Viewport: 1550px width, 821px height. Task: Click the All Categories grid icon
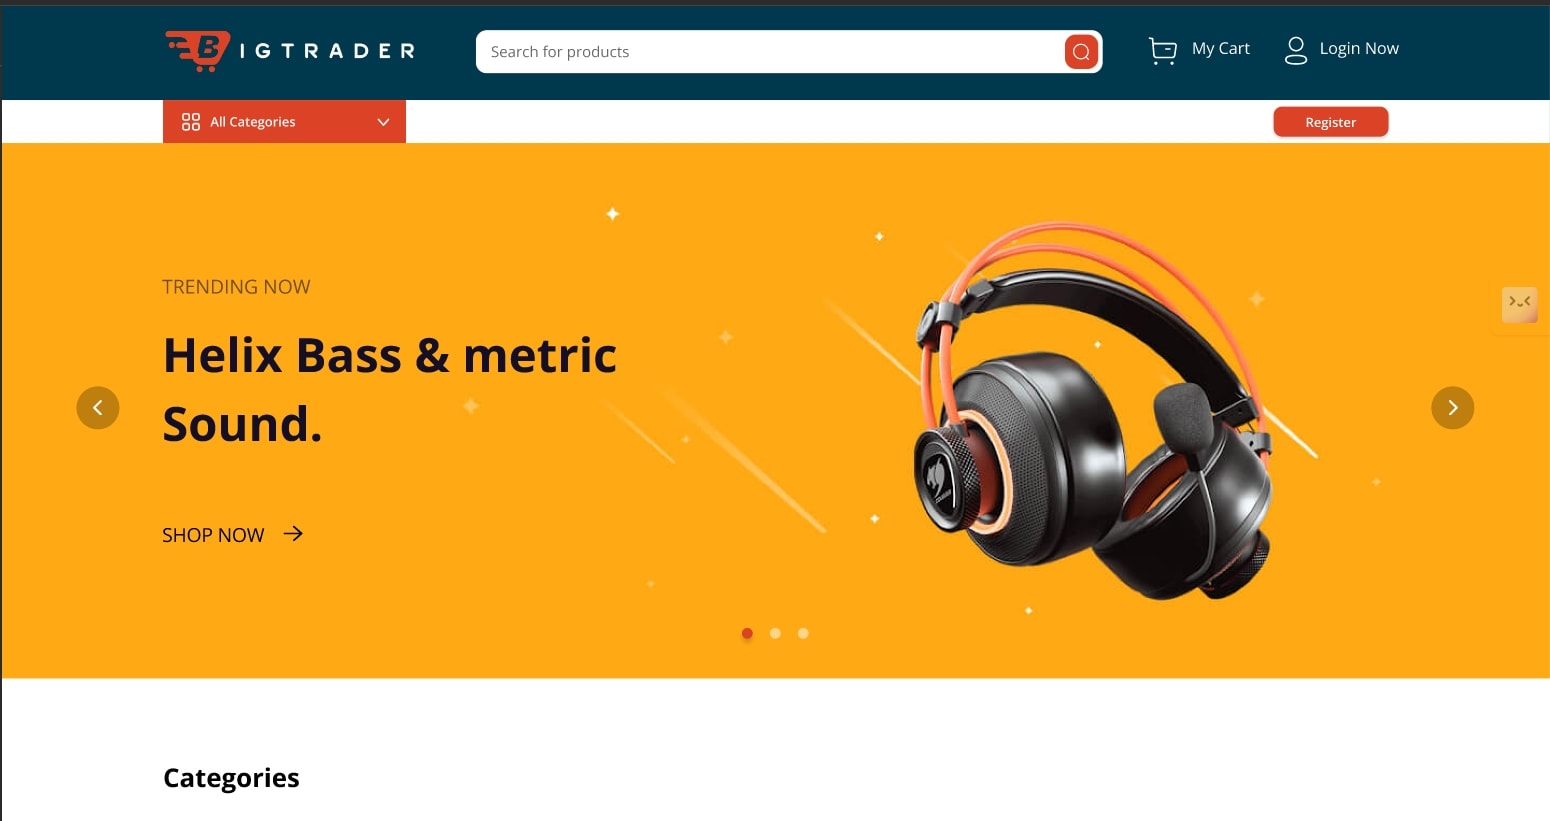click(x=191, y=122)
